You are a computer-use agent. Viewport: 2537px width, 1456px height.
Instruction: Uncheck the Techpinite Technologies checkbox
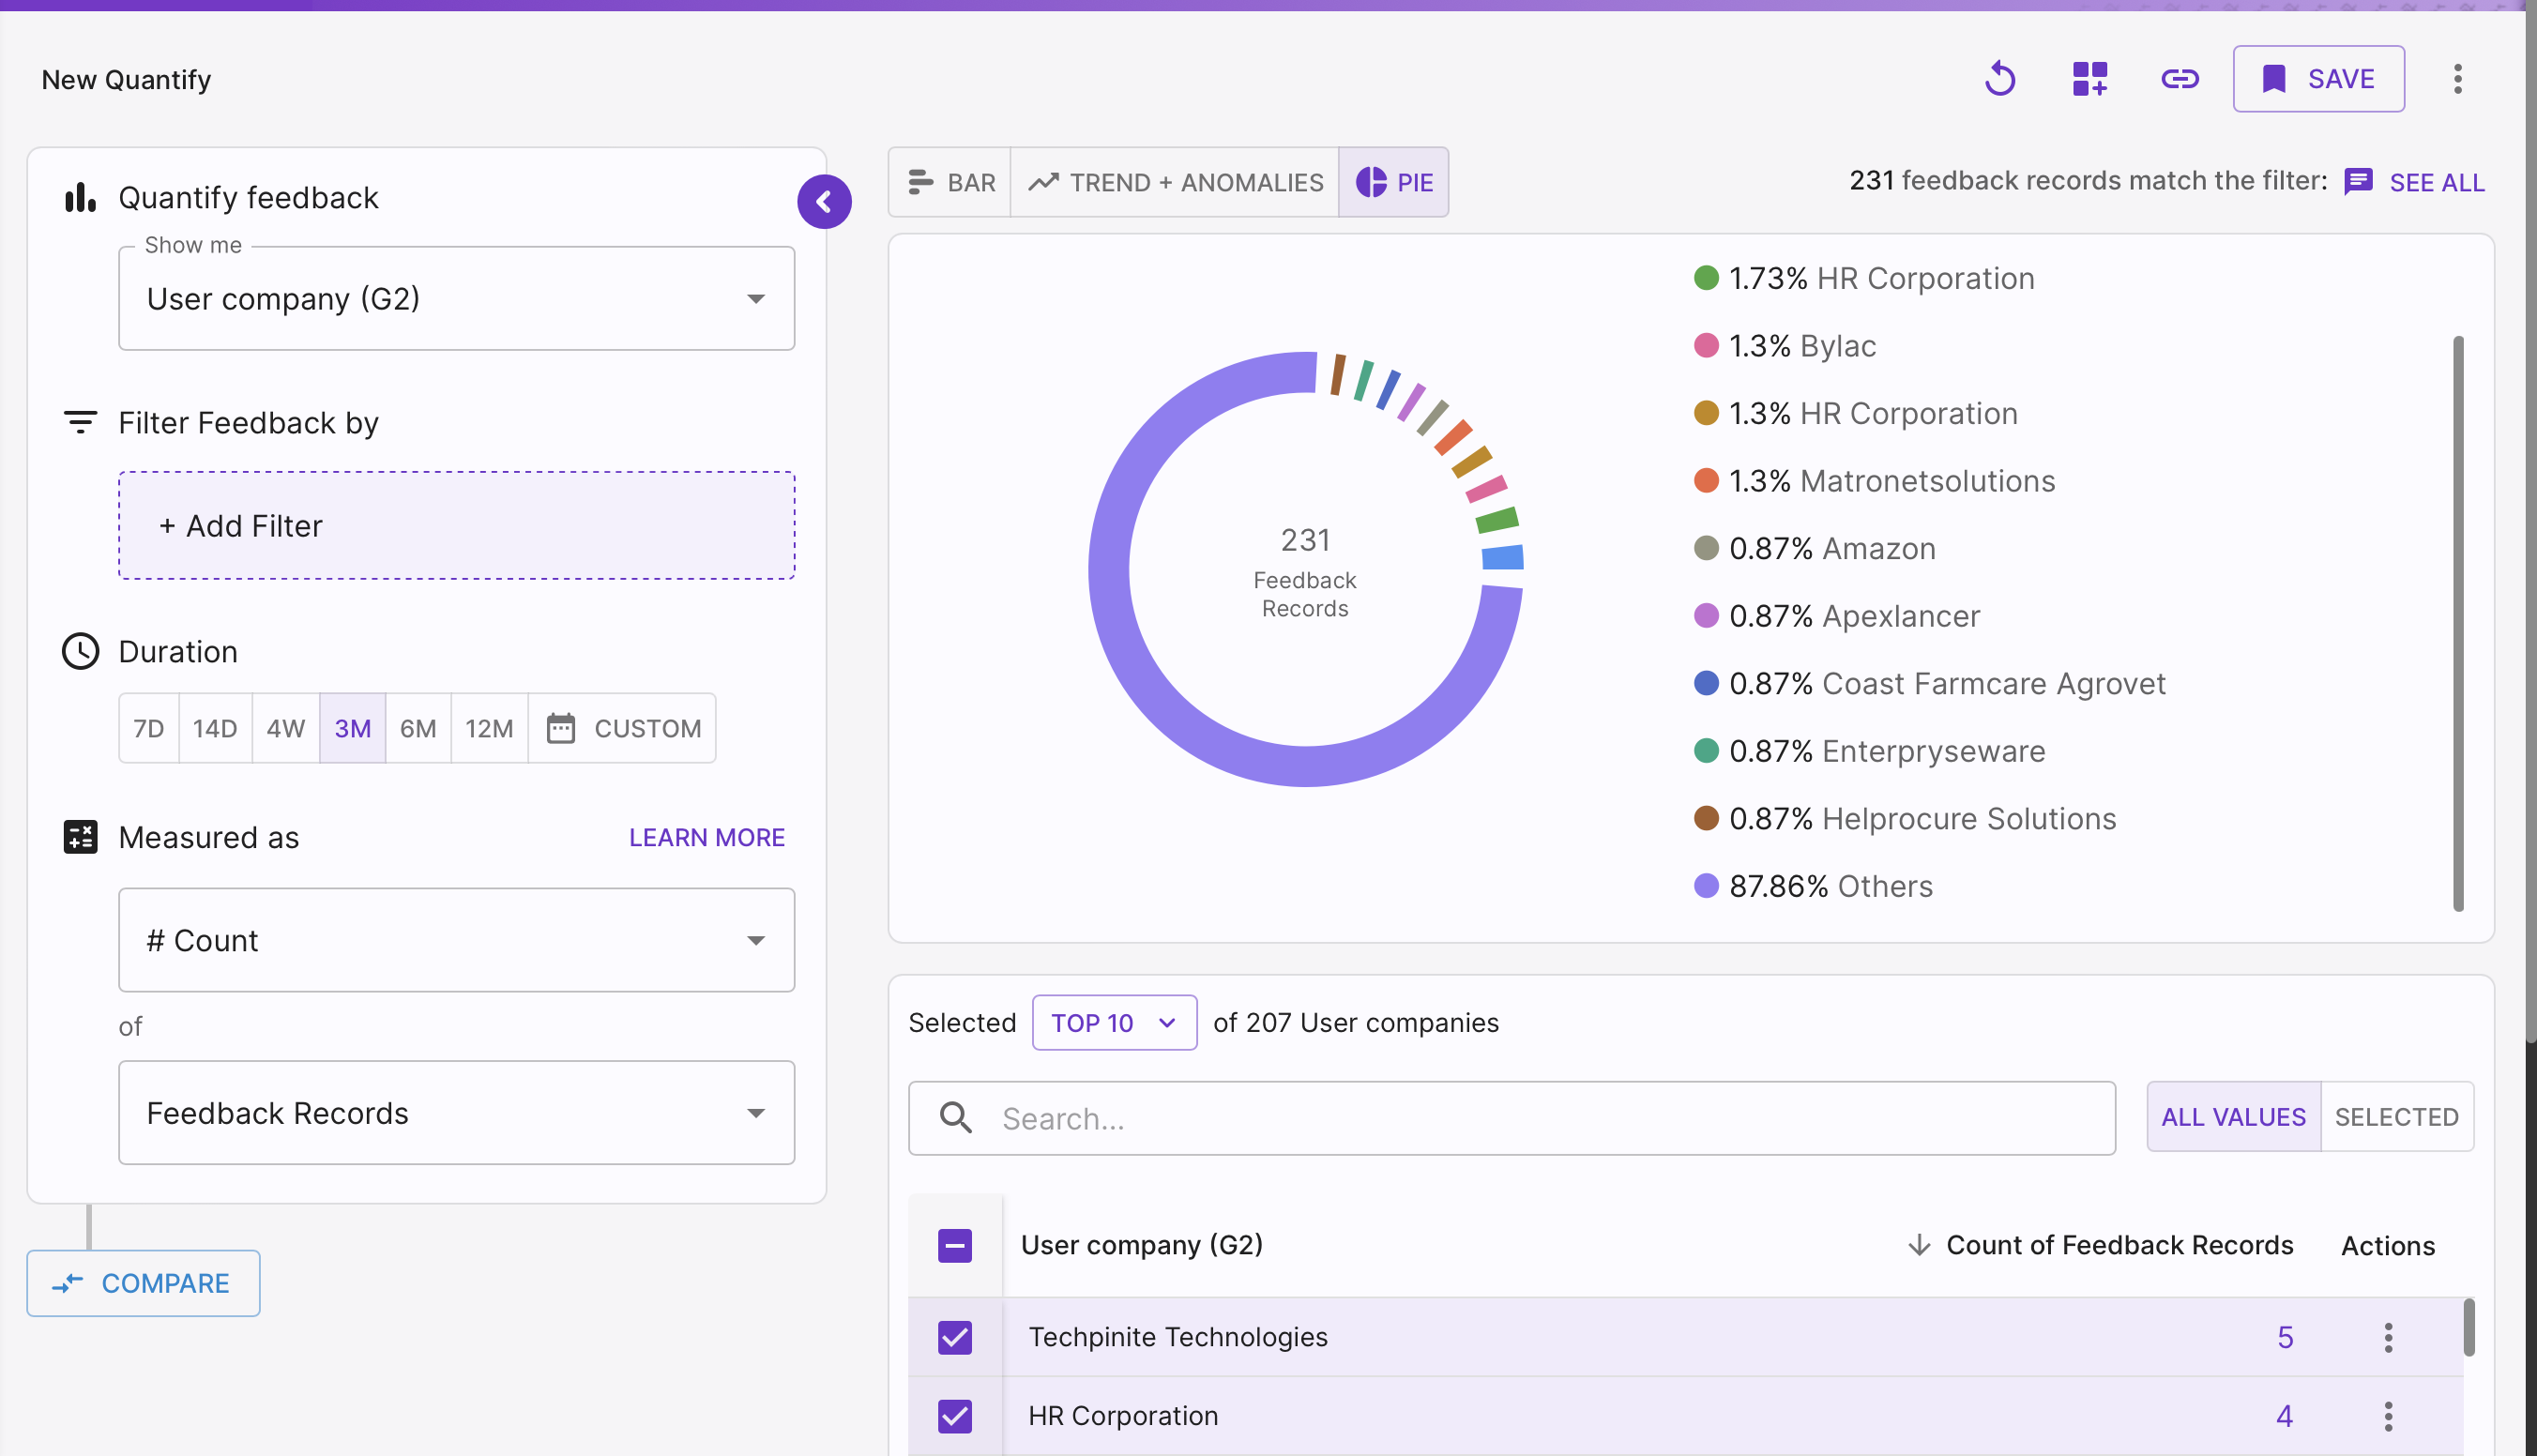click(x=955, y=1337)
